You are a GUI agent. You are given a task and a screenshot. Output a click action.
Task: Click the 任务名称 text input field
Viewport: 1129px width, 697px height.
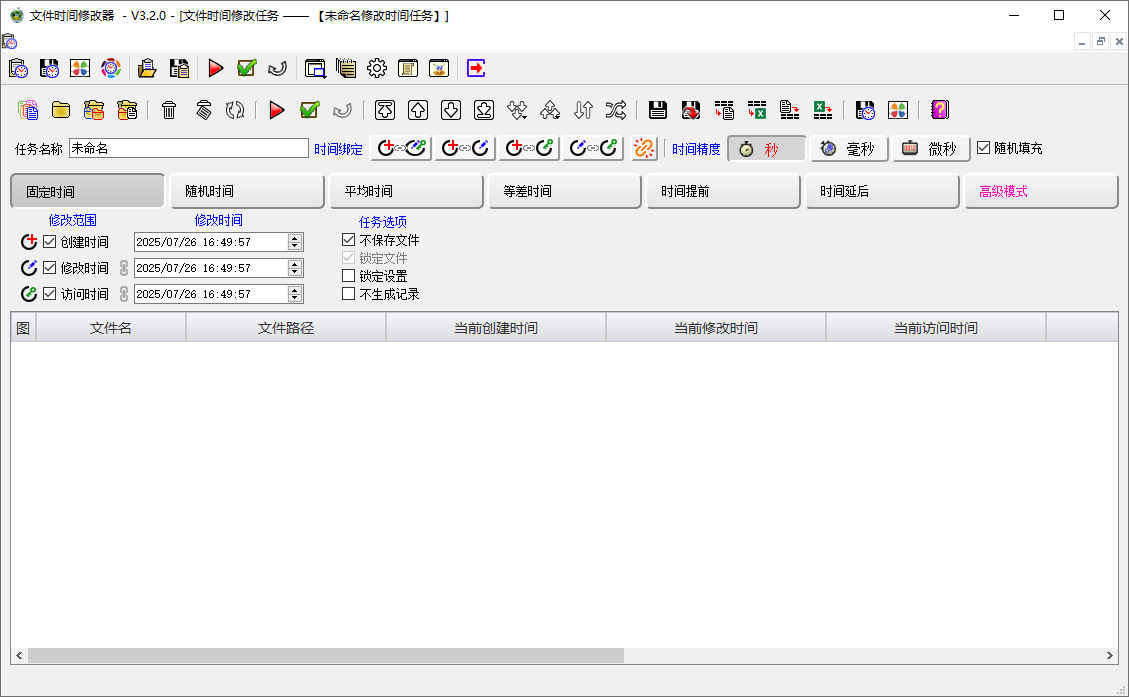188,148
